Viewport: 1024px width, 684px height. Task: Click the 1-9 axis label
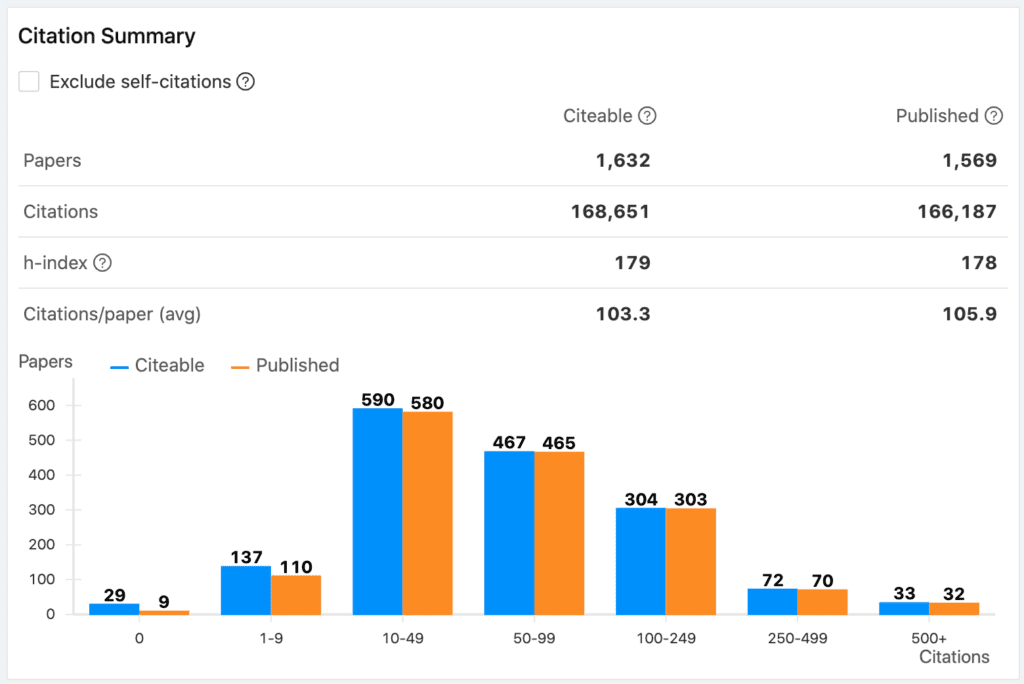point(271,638)
